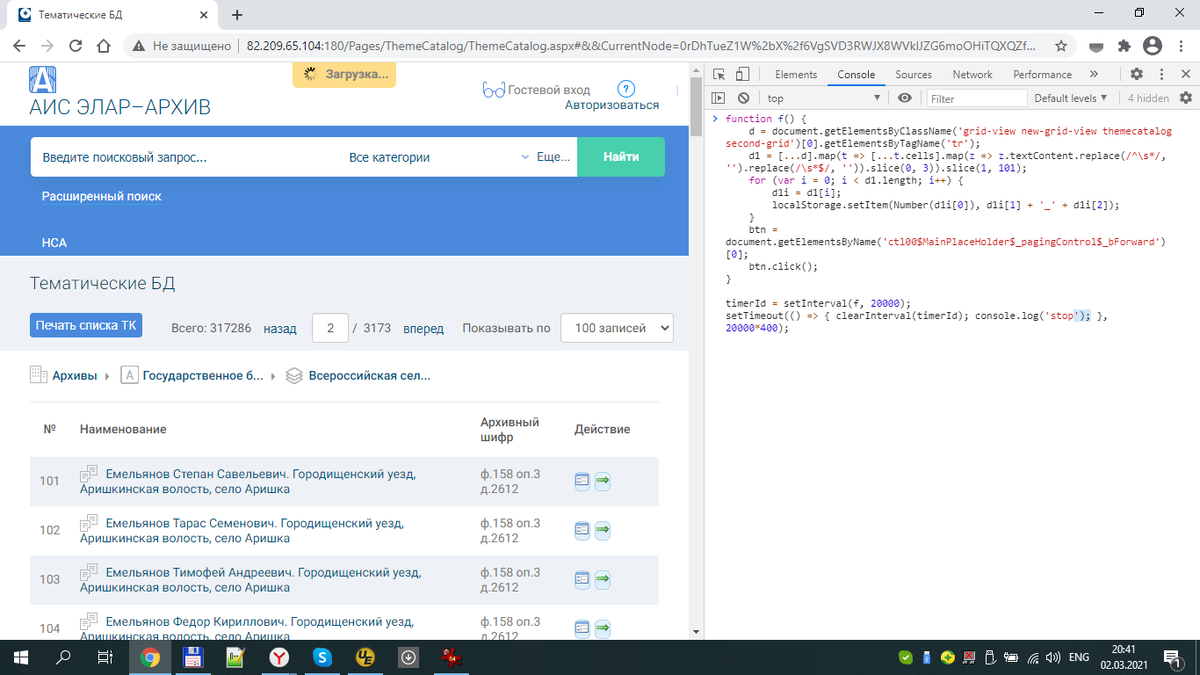The height and width of the screenshot is (675, 1200).
Task: Go back in browser history
Action: pyautogui.click(x=19, y=46)
